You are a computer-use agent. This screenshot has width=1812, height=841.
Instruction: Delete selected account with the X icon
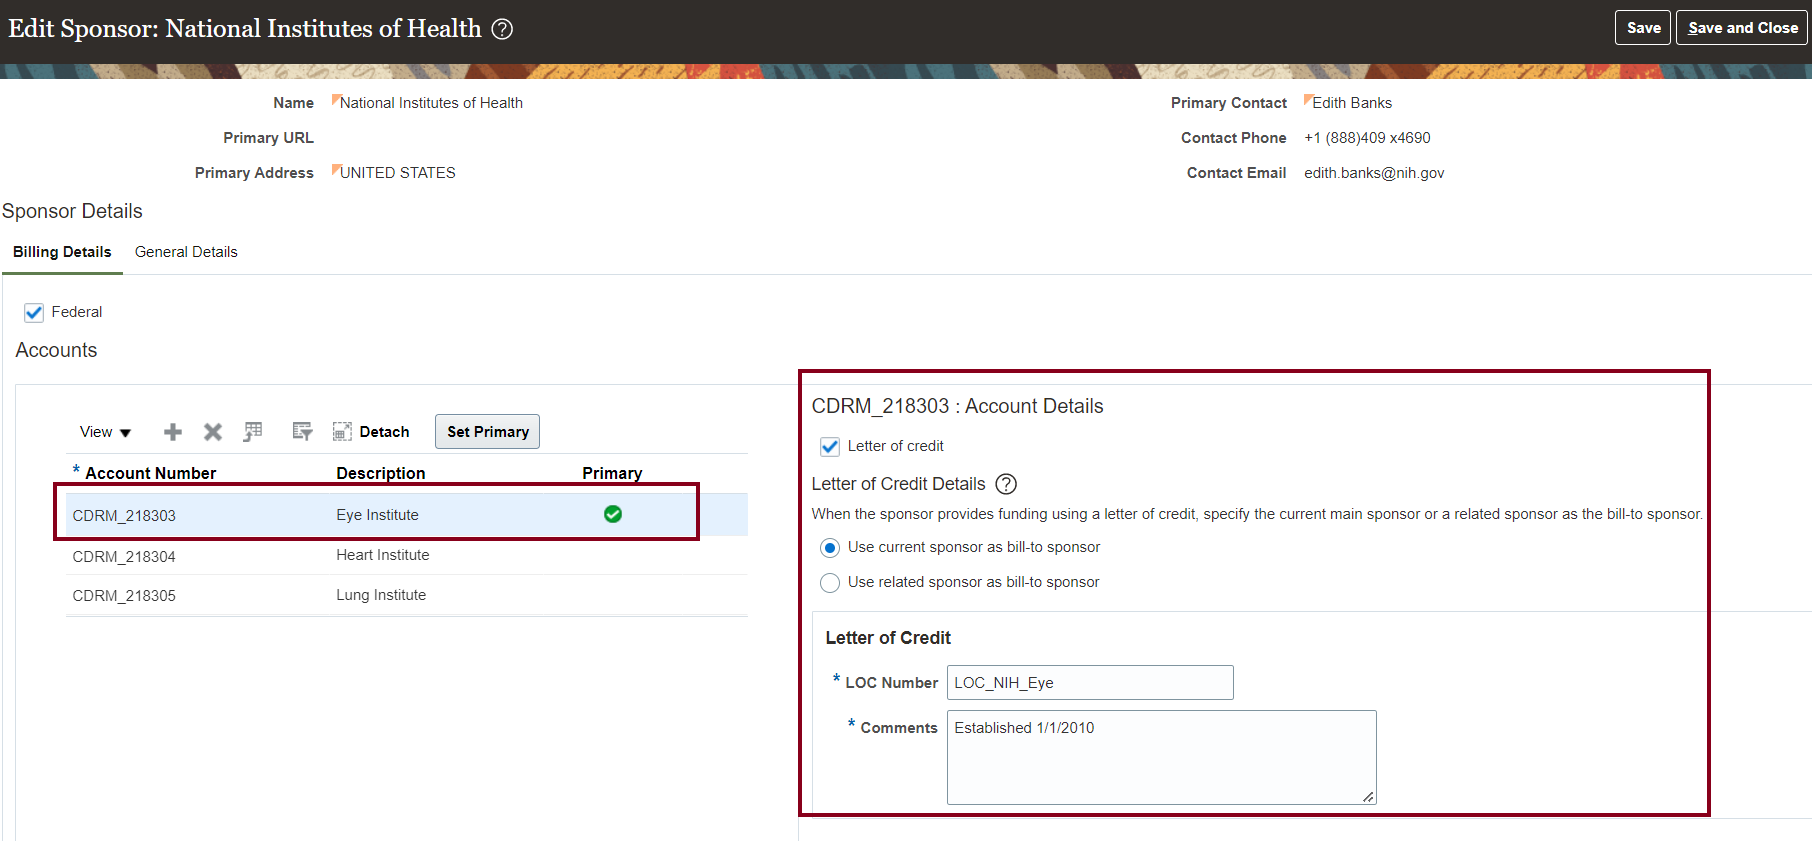pos(213,432)
